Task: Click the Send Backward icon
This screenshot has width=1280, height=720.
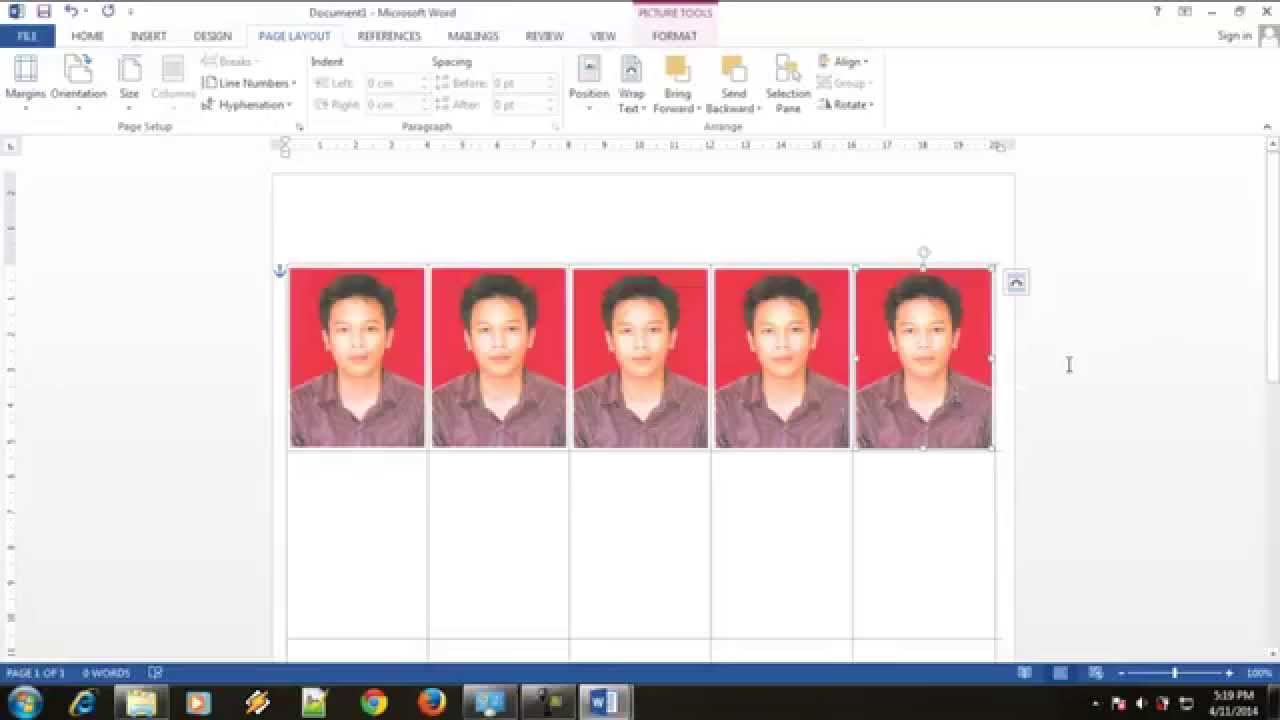Action: pyautogui.click(x=734, y=69)
